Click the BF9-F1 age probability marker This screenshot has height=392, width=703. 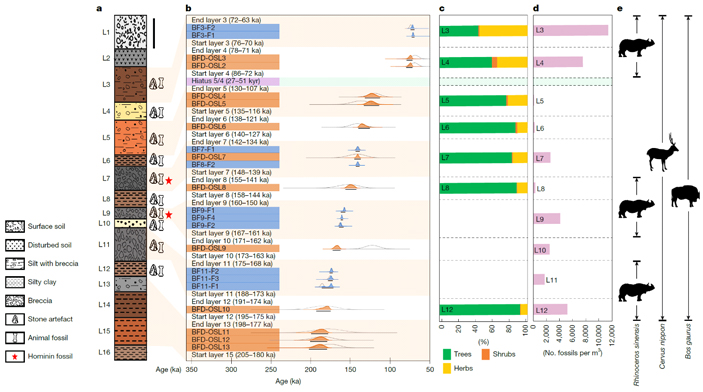point(344,210)
